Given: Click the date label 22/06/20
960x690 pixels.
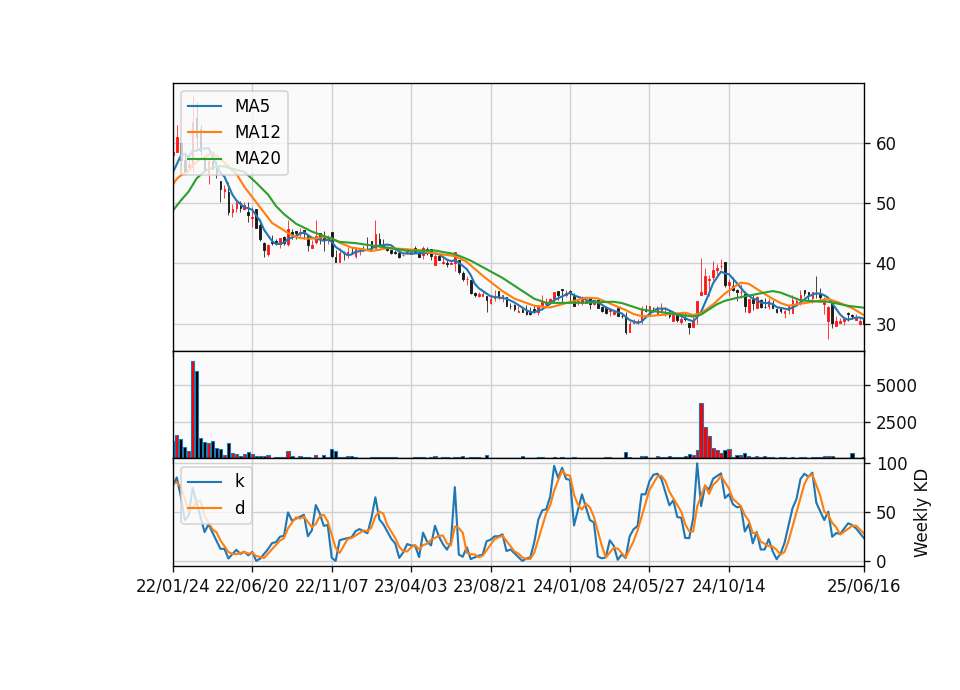Looking at the screenshot, I should 252,586.
